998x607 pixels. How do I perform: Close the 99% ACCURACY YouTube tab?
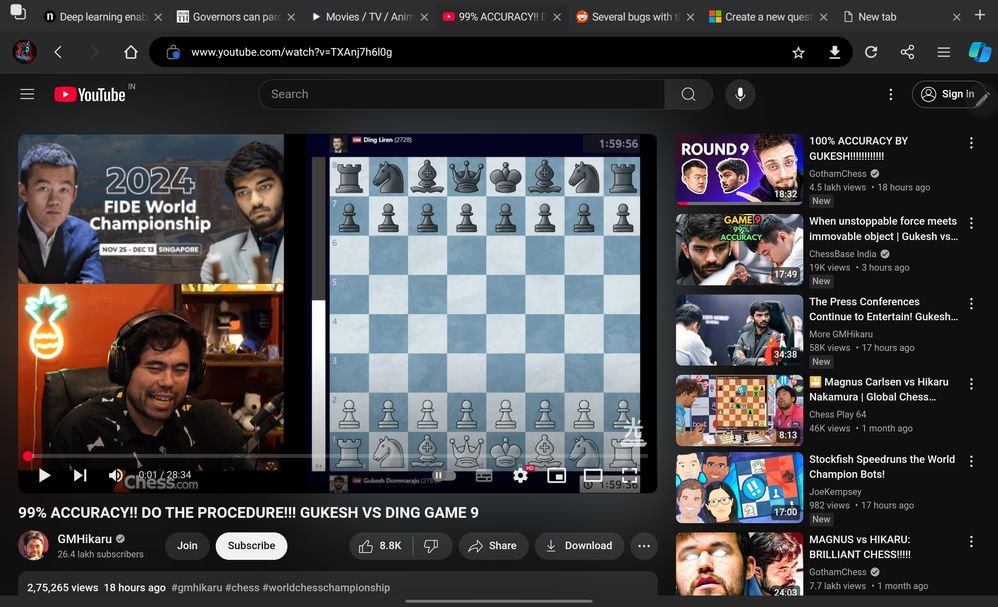tap(557, 17)
